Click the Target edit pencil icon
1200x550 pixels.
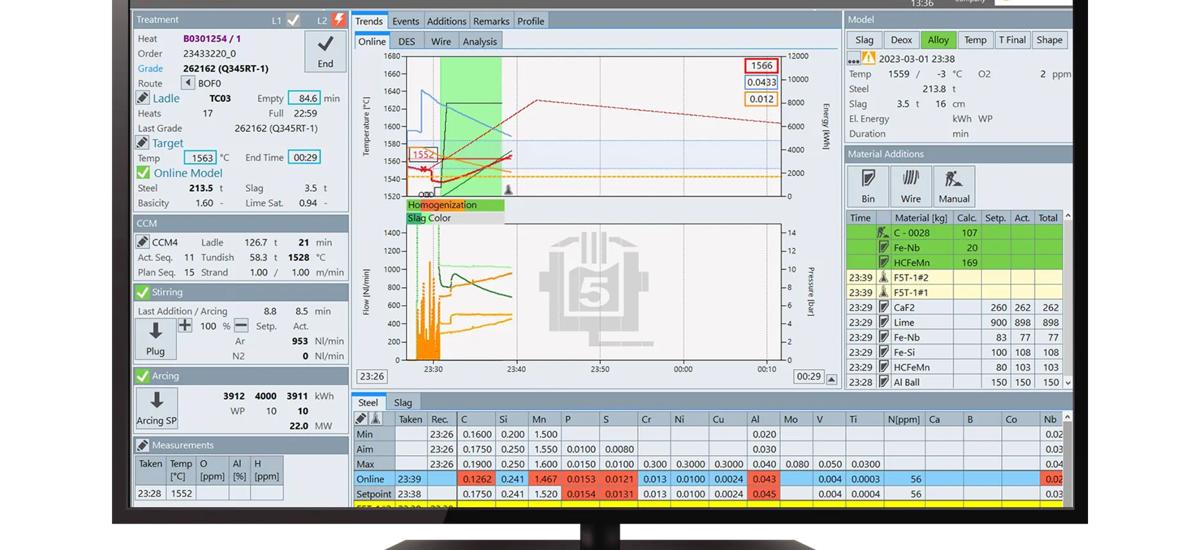pyautogui.click(x=143, y=143)
